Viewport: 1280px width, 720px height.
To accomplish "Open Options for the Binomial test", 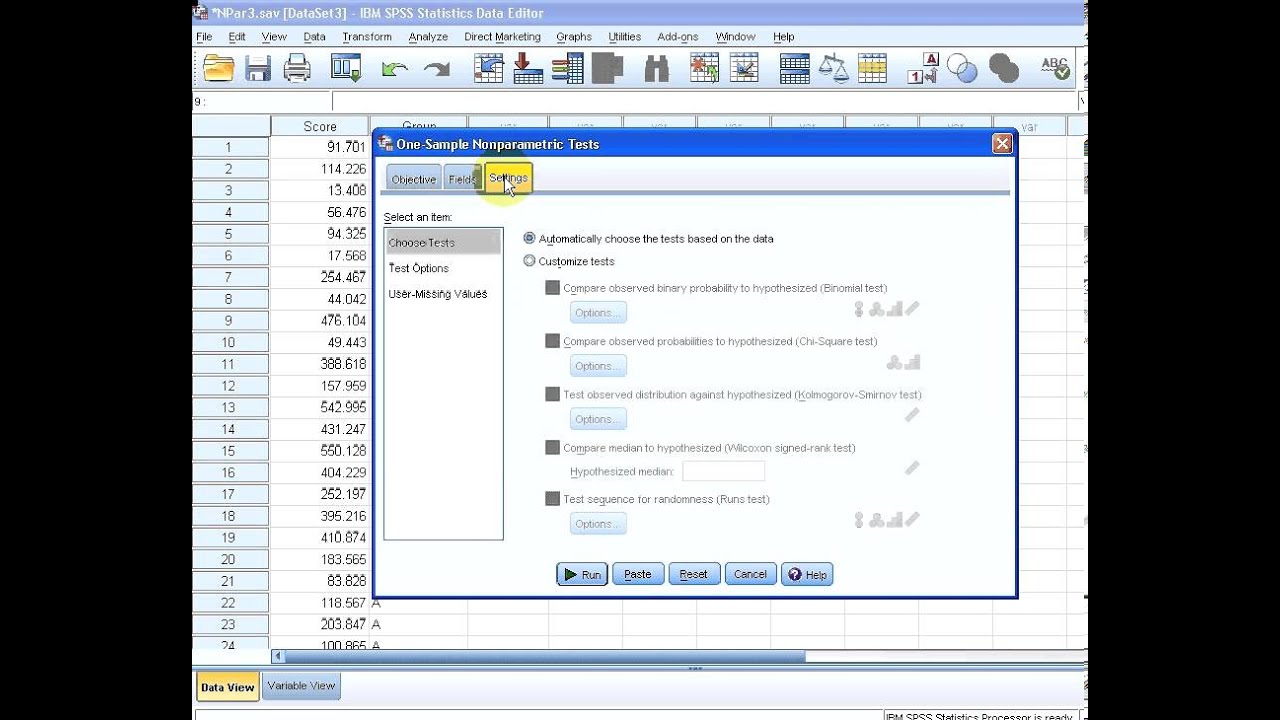I will (598, 312).
